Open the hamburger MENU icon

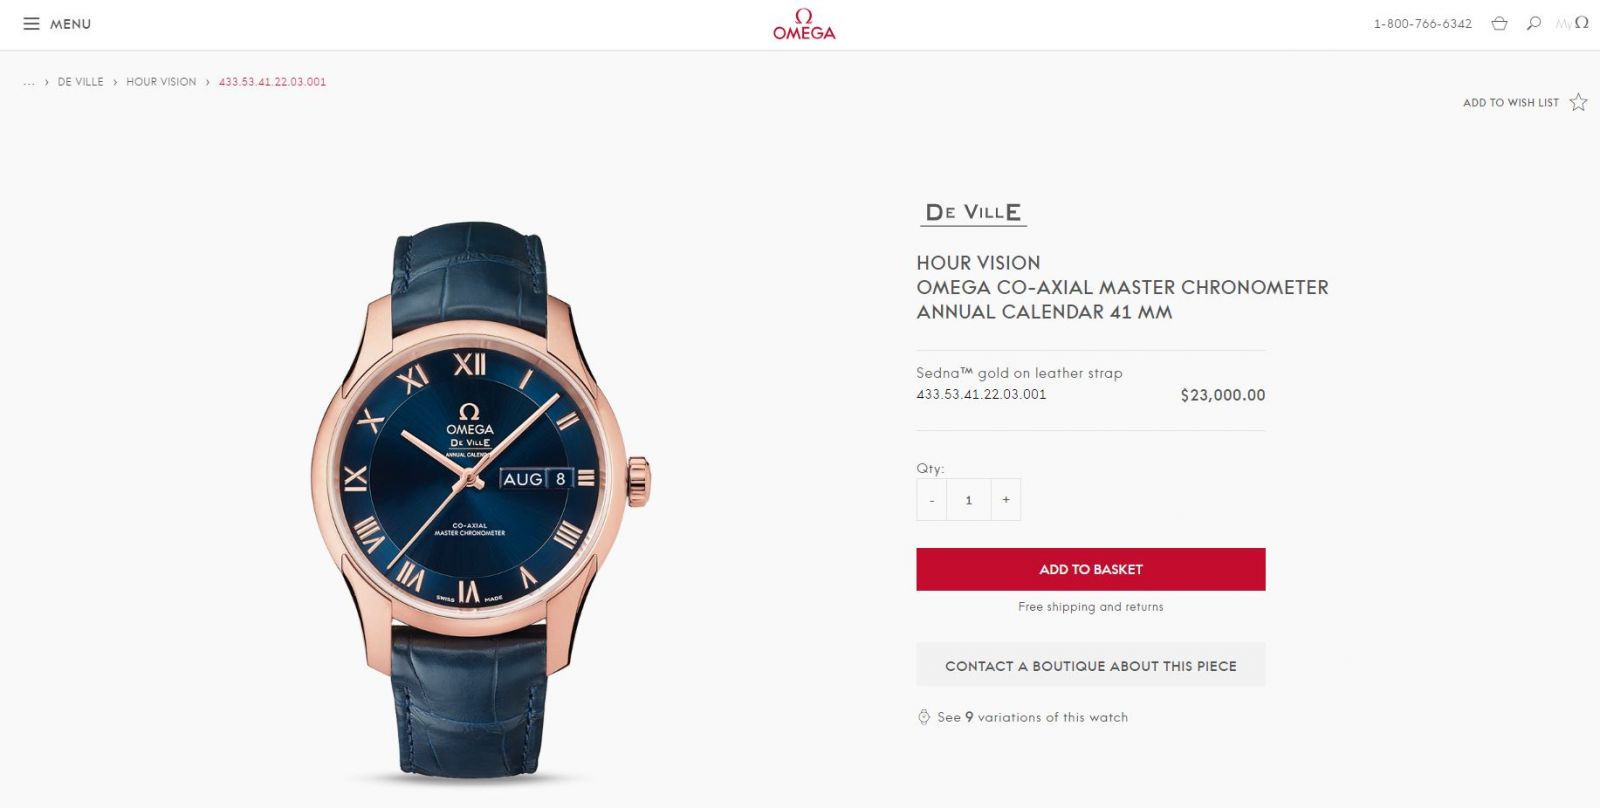(x=32, y=23)
